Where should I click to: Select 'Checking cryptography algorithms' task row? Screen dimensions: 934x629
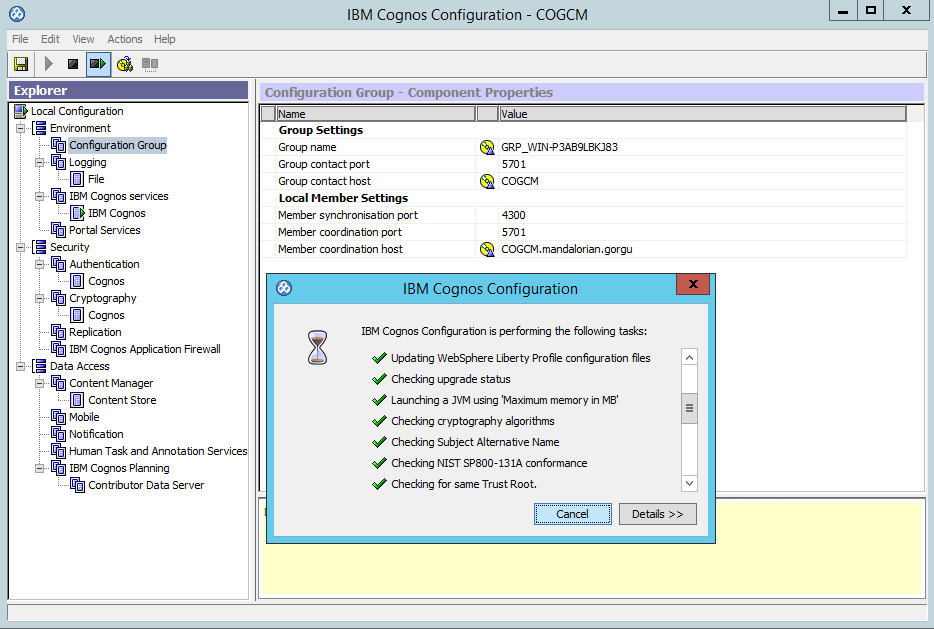pos(472,421)
